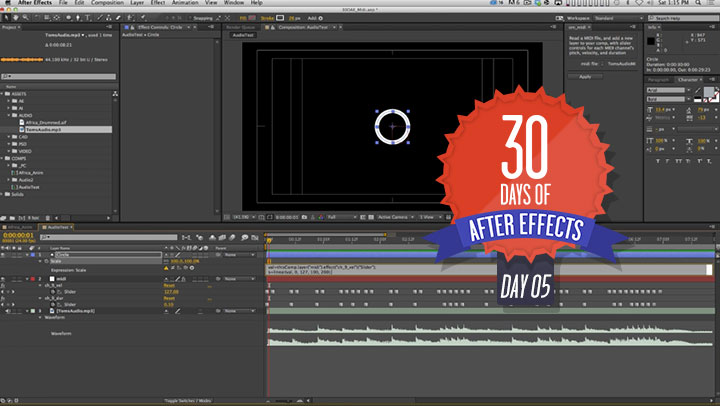The width and height of the screenshot is (720, 406).
Task: Toggle the Frame Blending timeline icon
Action: pos(222,237)
